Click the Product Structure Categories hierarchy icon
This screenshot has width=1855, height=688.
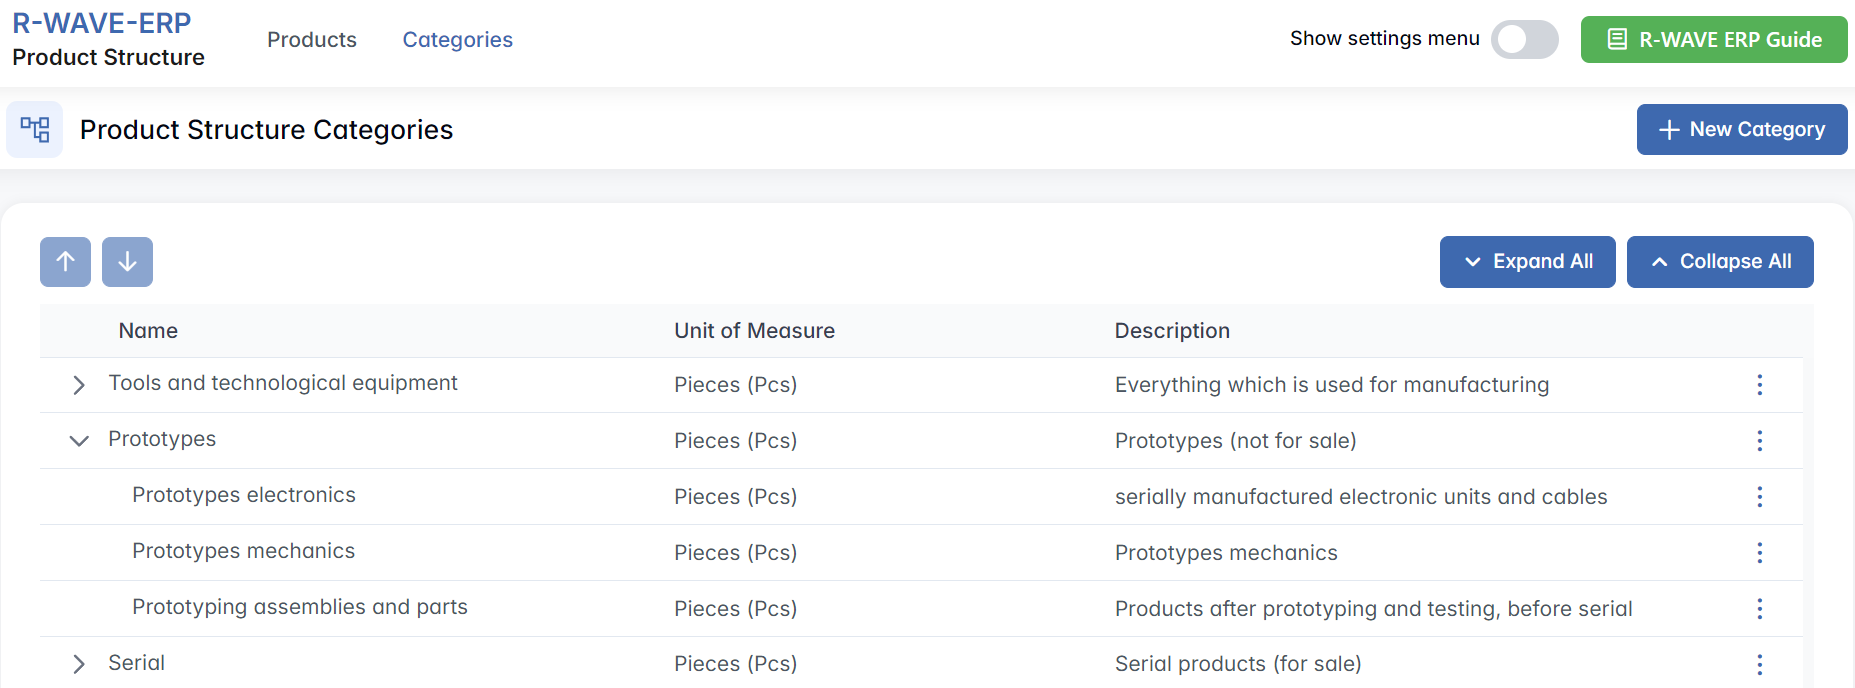click(x=35, y=130)
